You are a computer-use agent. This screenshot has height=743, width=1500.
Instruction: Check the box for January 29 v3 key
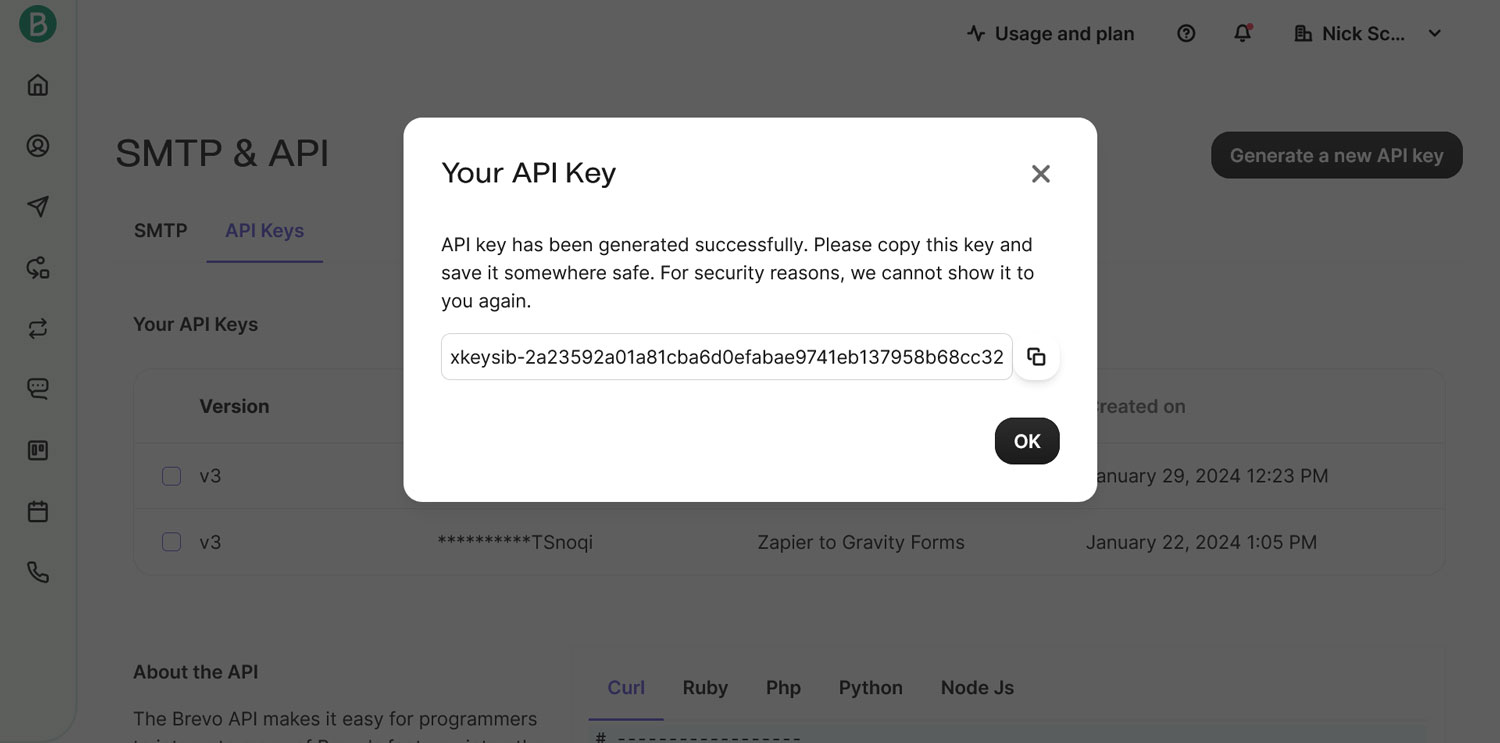tap(171, 476)
